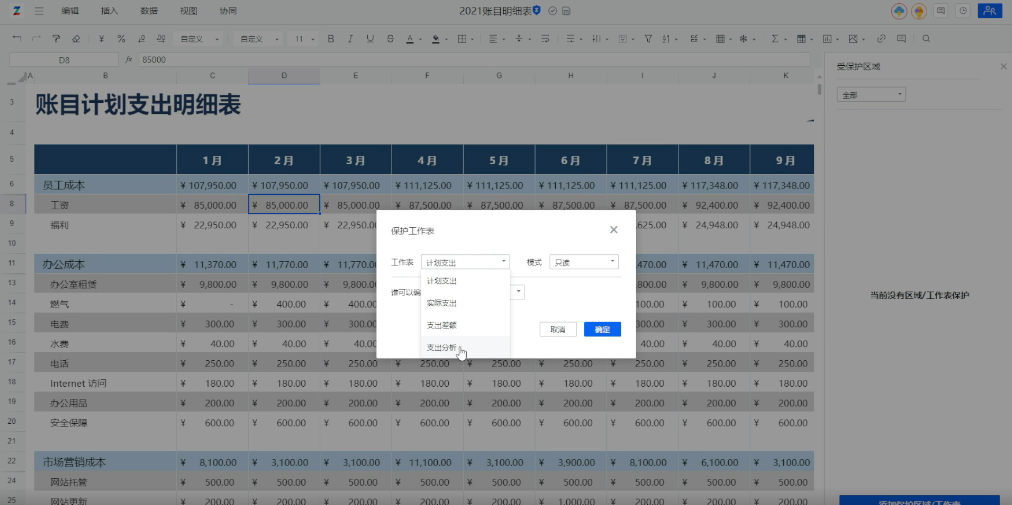Click the 8月 column header cell
The height and width of the screenshot is (505, 1012).
coord(714,160)
